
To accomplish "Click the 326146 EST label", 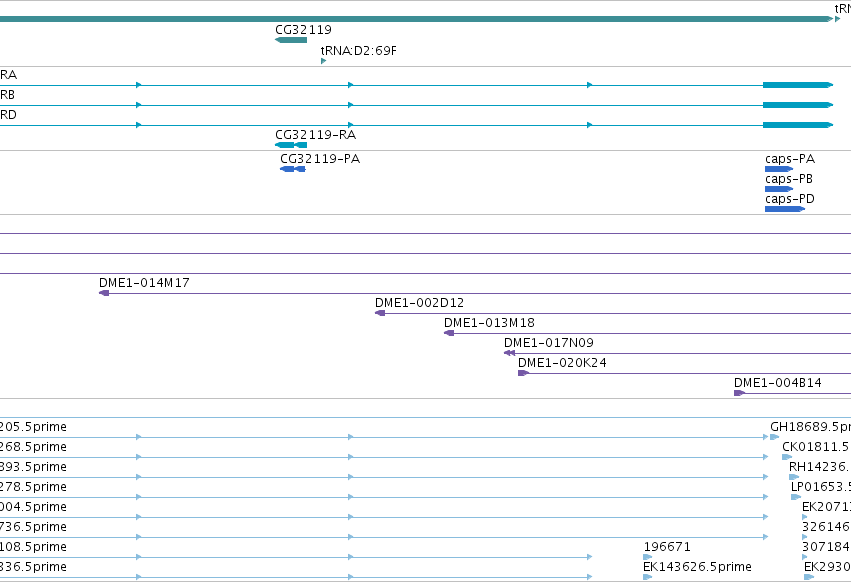I will [x=826, y=527].
